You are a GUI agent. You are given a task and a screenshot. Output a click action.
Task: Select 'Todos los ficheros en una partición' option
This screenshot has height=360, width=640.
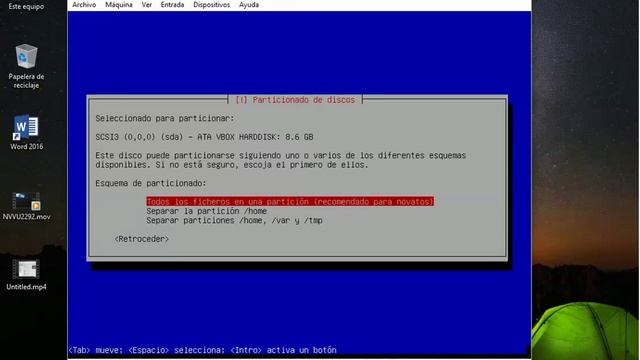pos(290,202)
